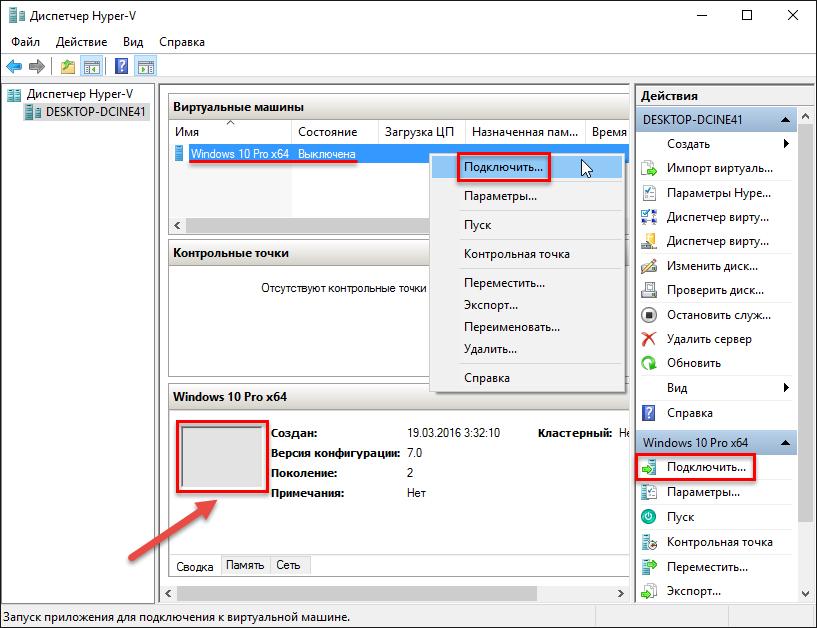Choose Экспорт... in the context menu
The image size is (817, 628).
point(527,305)
